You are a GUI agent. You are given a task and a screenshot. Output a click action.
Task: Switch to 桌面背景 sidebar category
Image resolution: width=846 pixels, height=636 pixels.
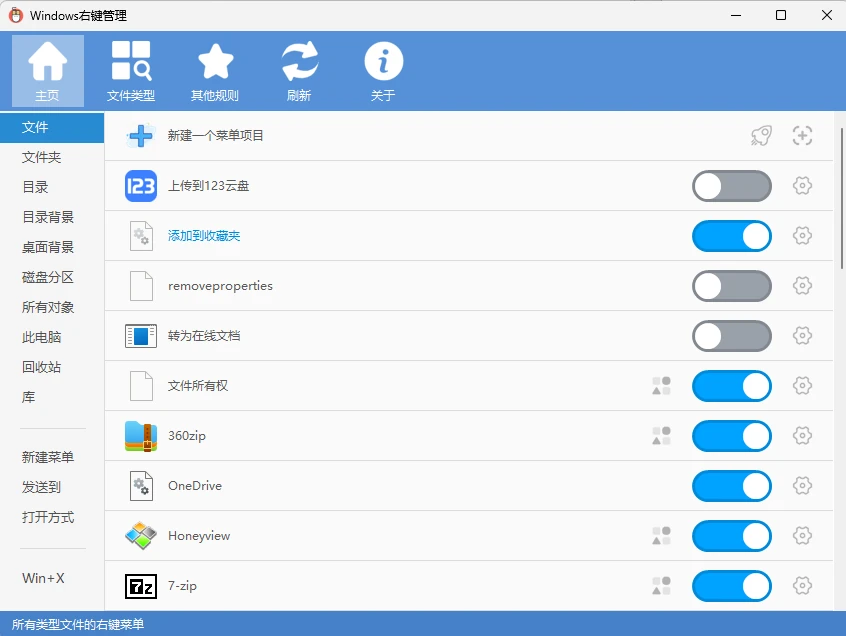(48, 247)
